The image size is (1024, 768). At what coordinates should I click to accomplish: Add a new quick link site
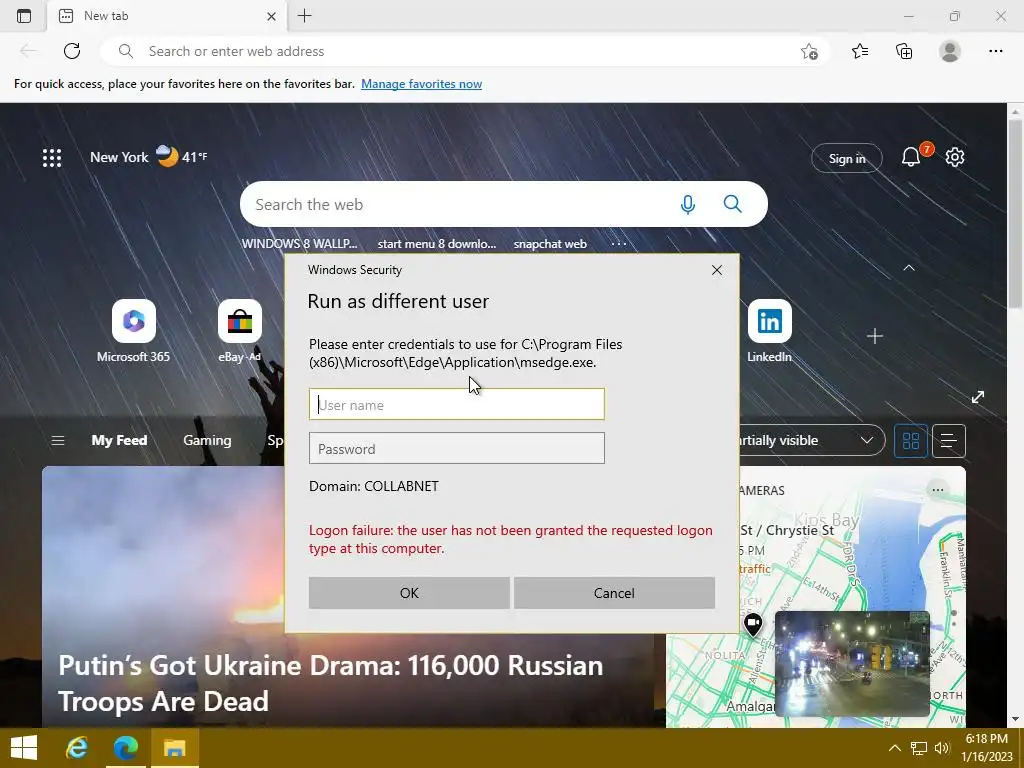click(874, 336)
